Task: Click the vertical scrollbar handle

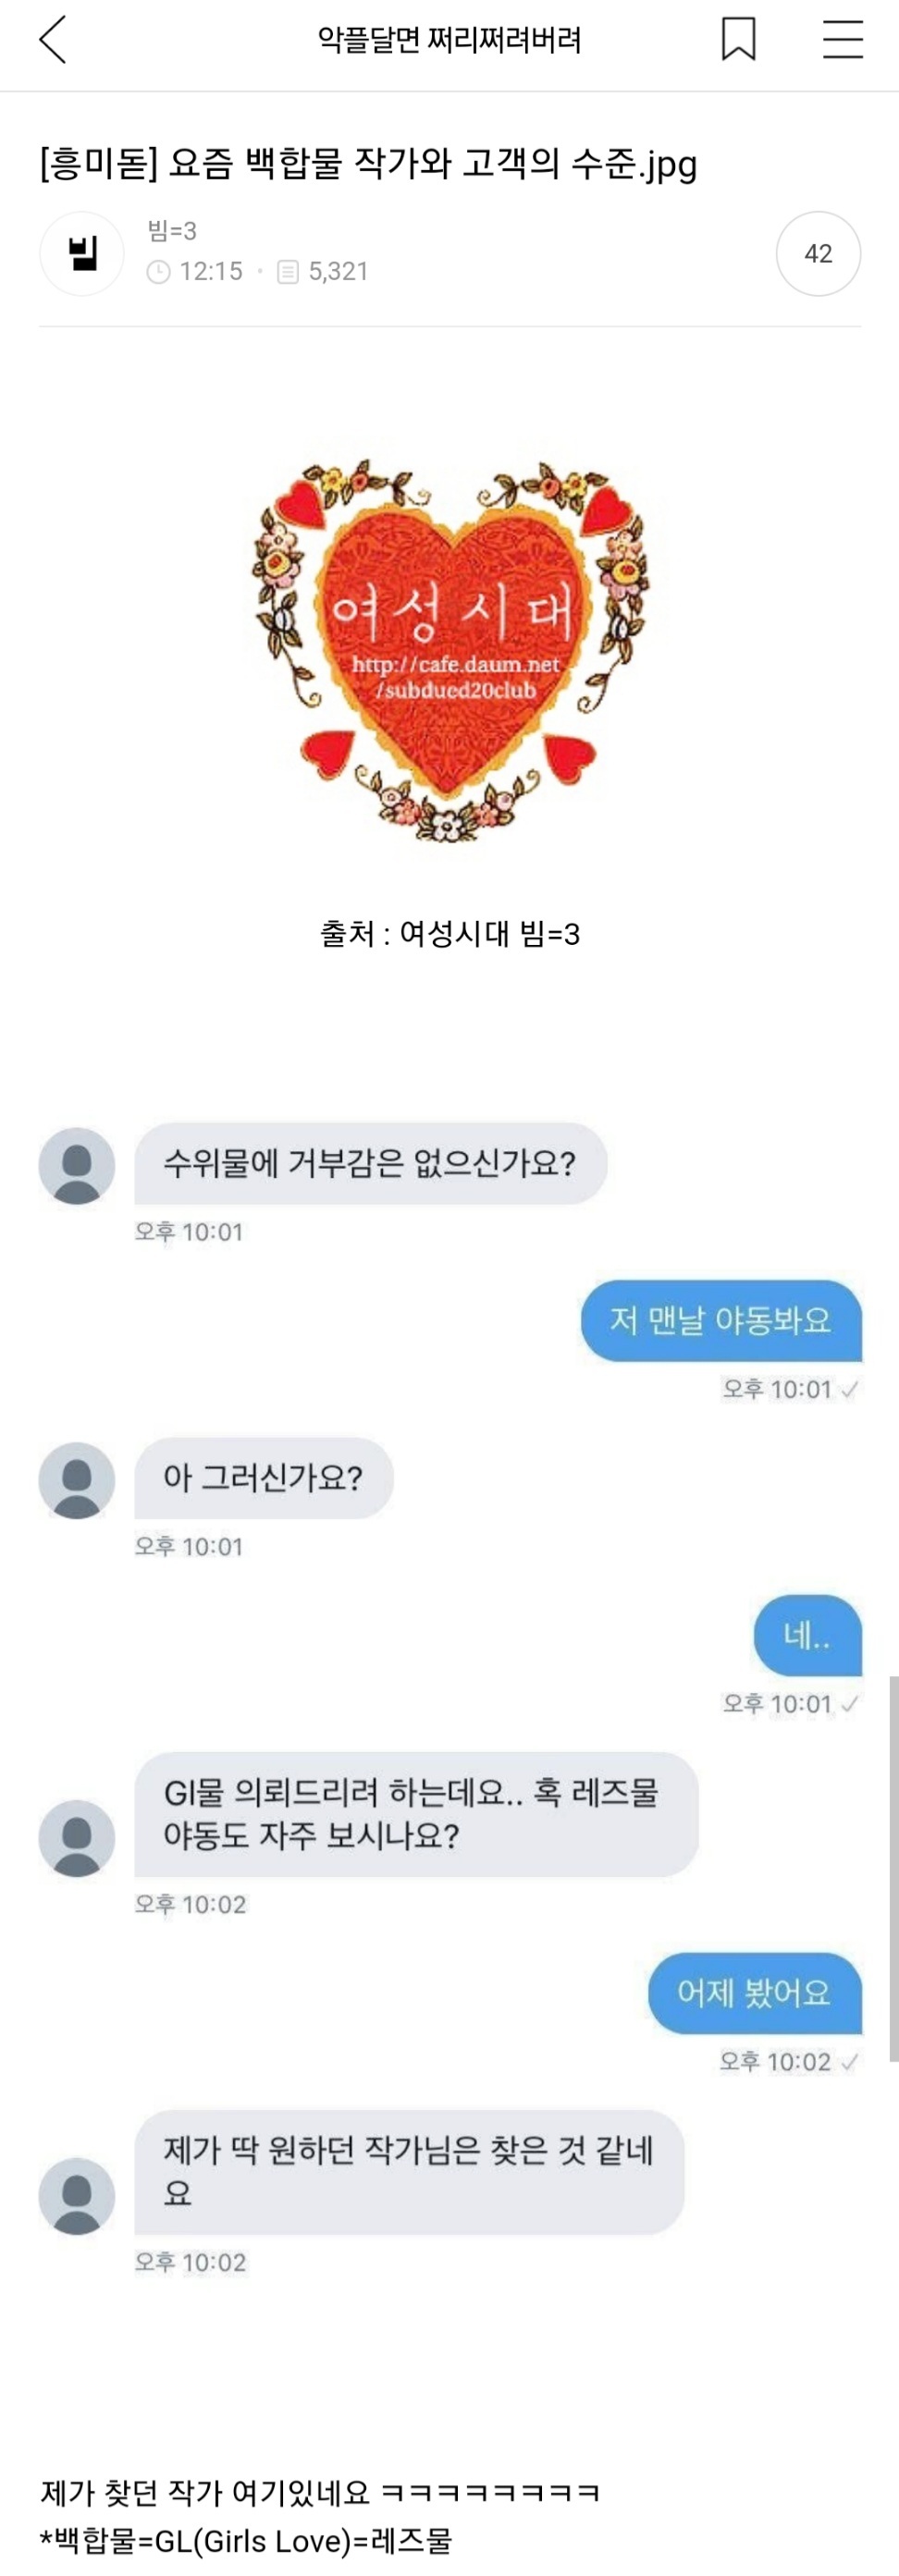Action: click(893, 1868)
